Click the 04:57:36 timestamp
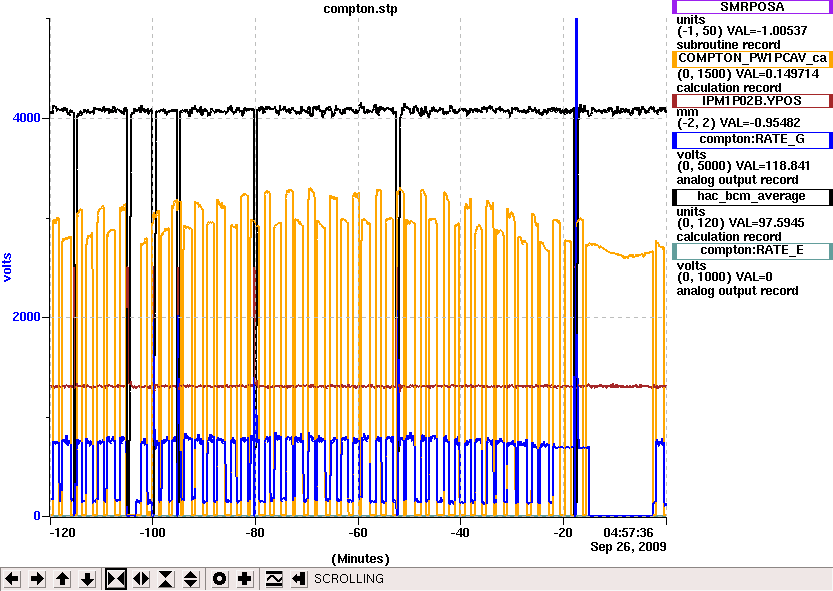 (628, 533)
